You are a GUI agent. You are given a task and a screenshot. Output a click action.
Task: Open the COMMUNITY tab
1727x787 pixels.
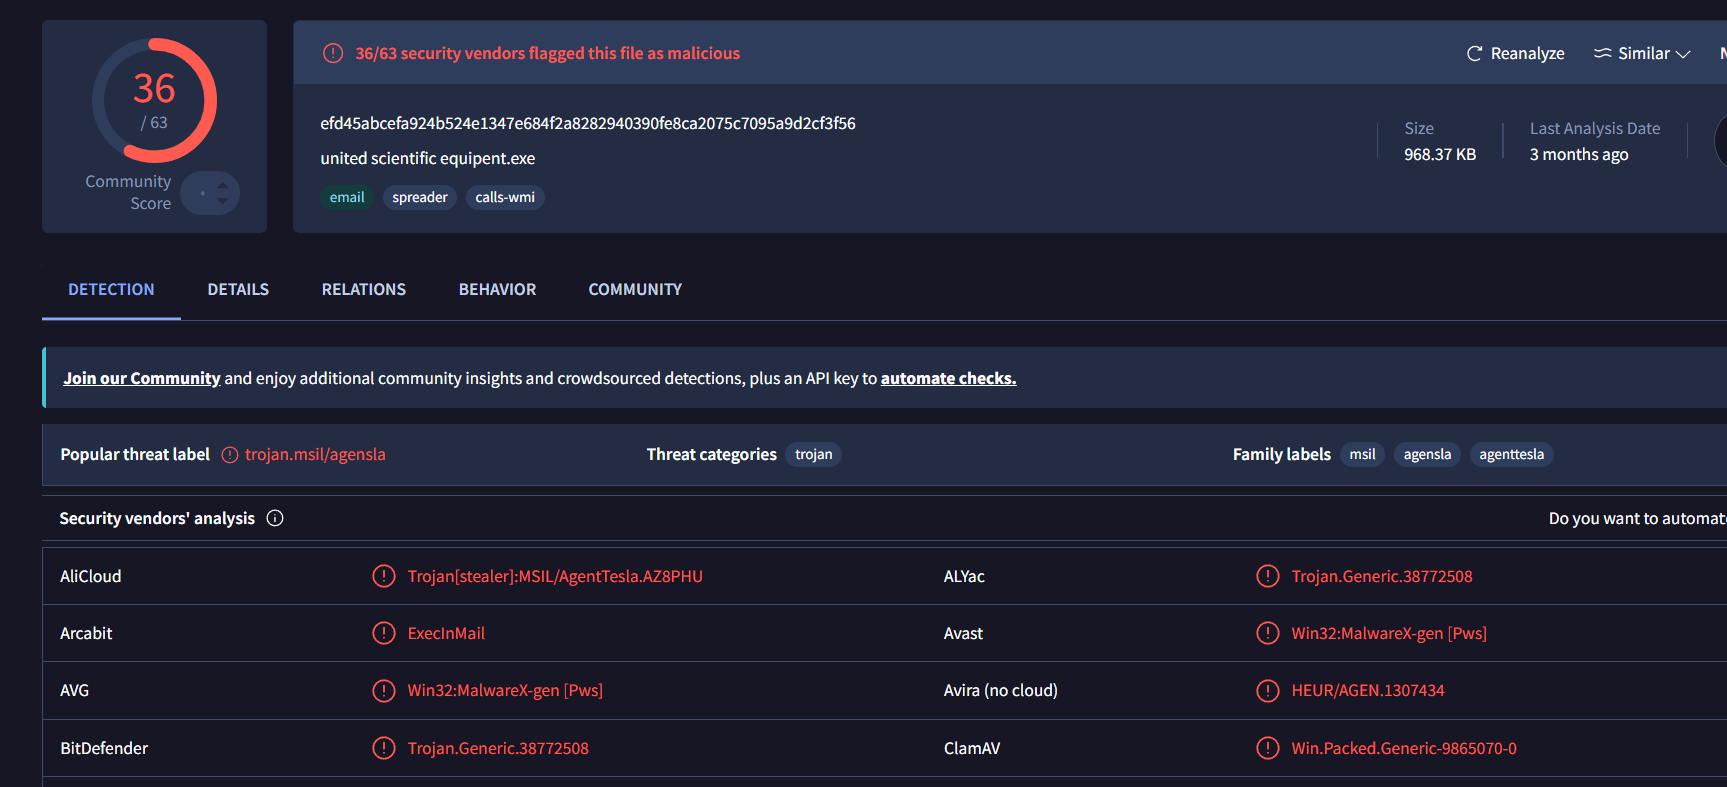point(635,289)
